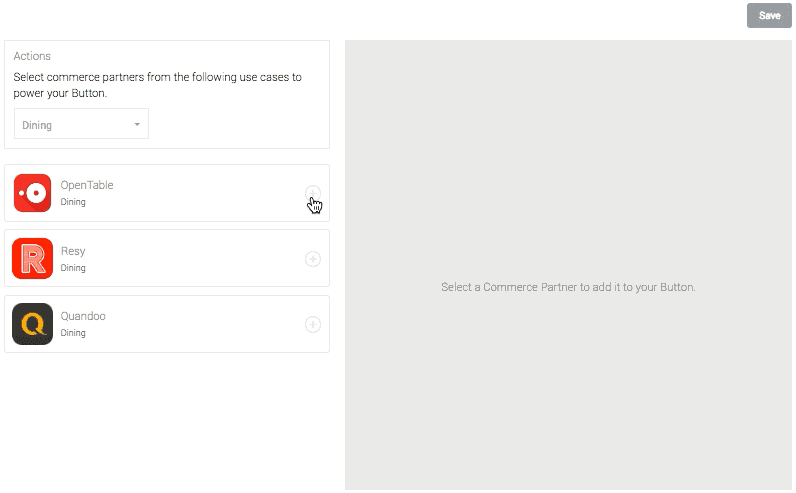Click the Dining label under Quandoo
The height and width of the screenshot is (493, 796).
[73, 333]
